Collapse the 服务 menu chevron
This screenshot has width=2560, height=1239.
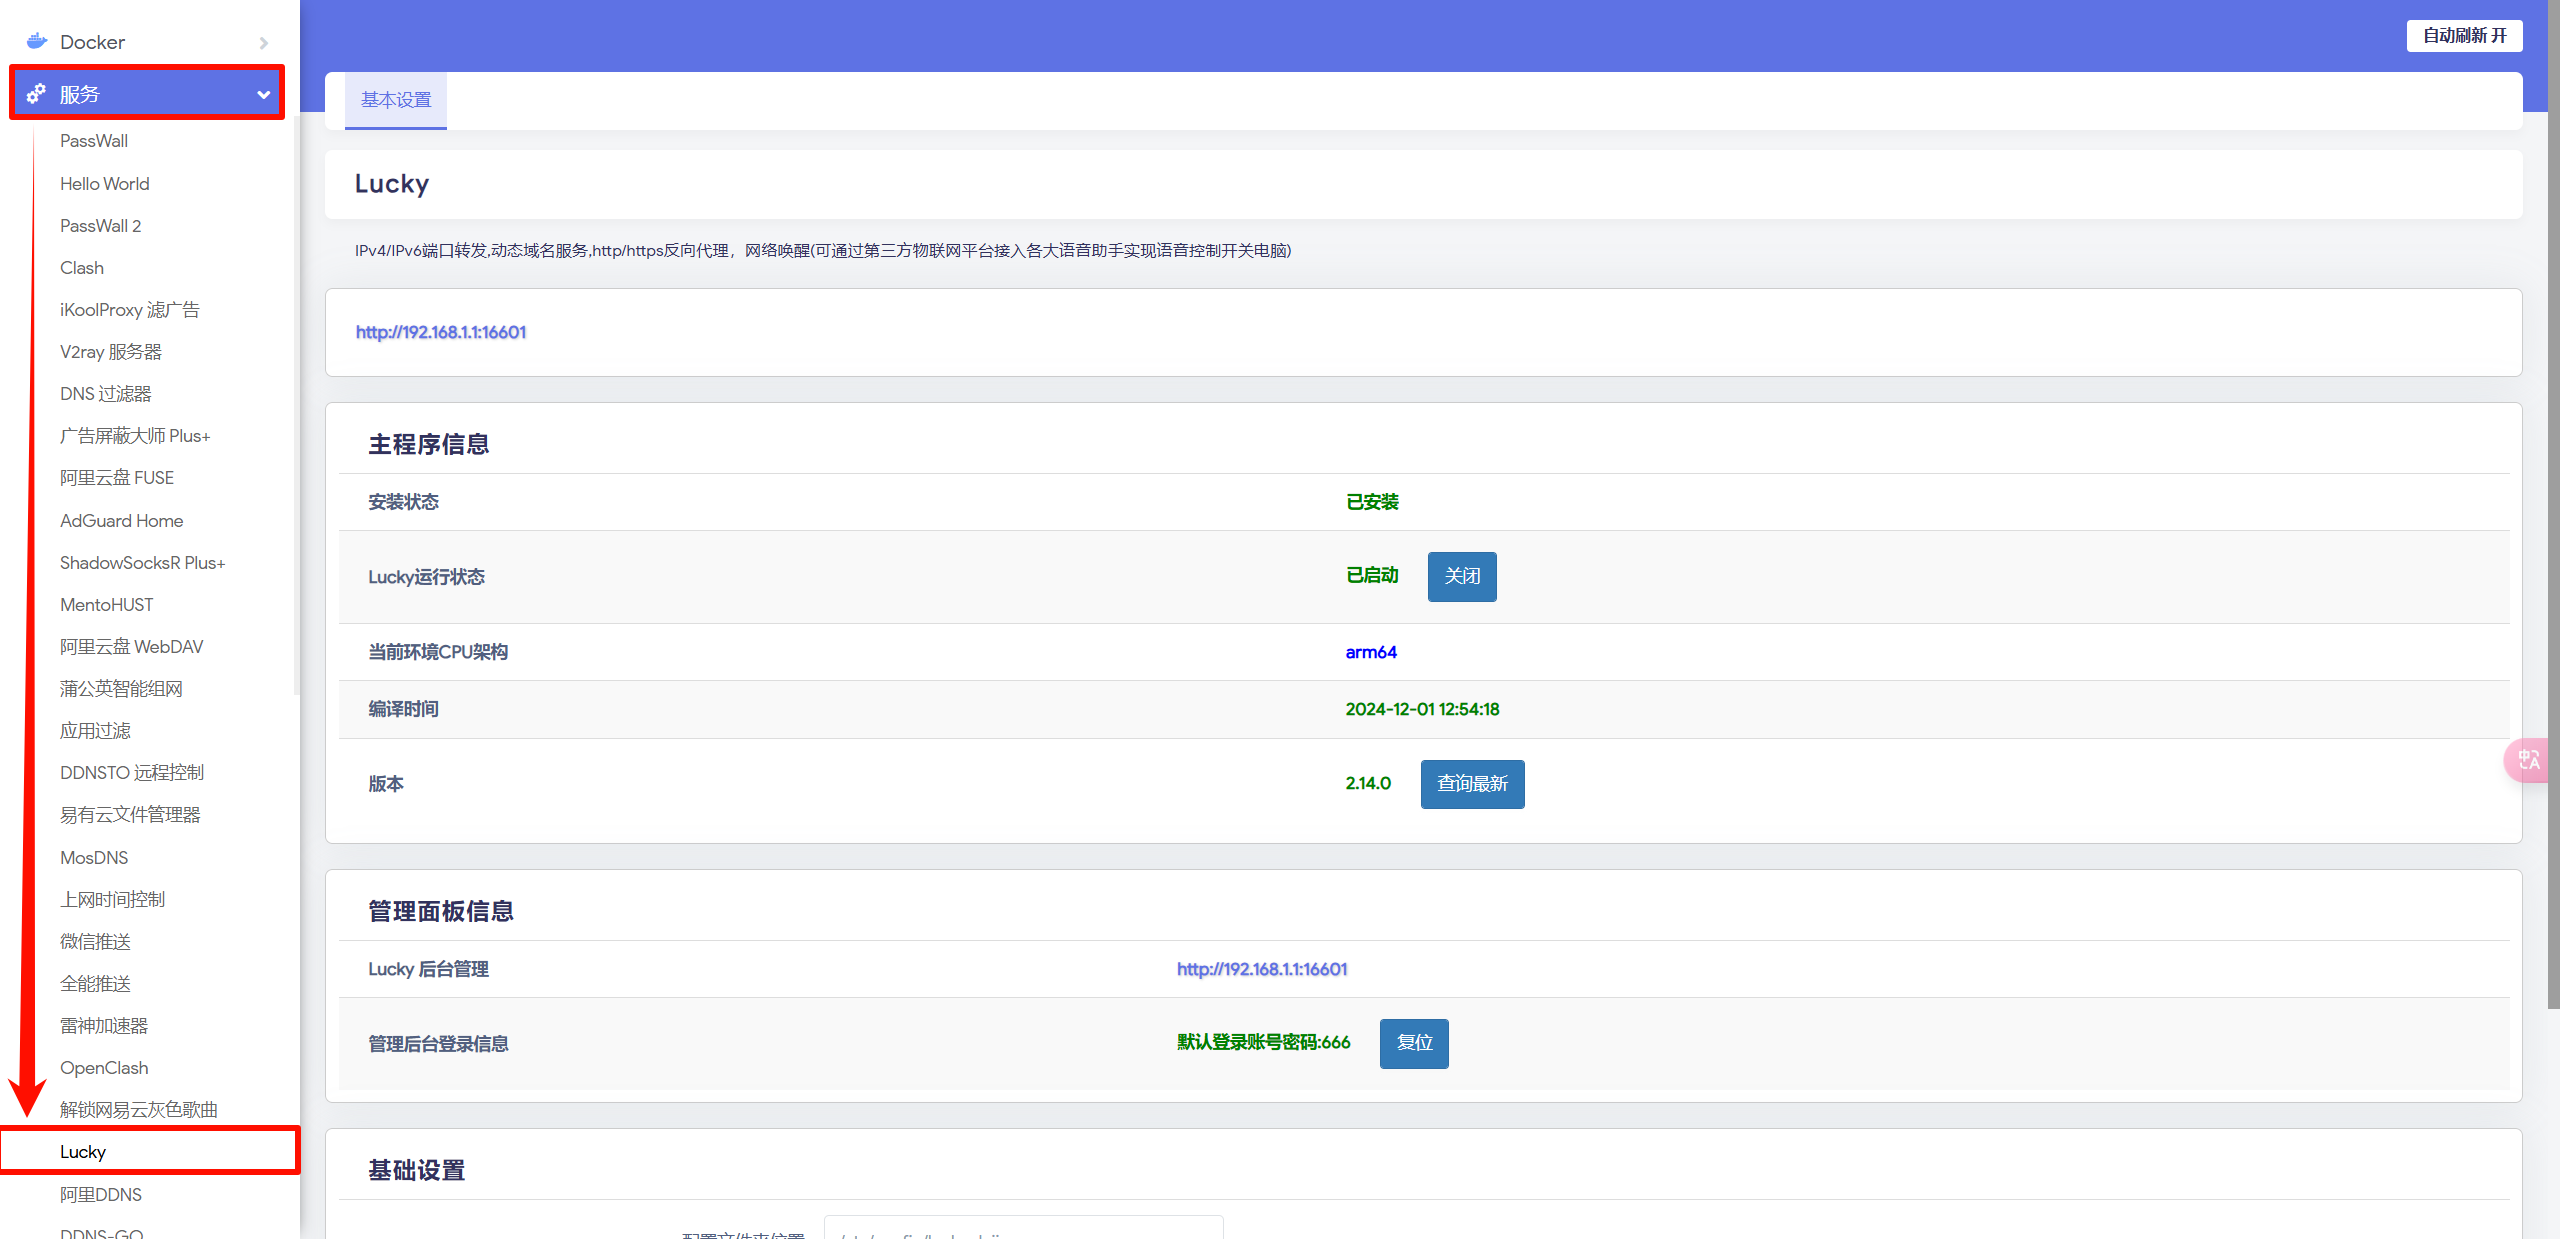pyautogui.click(x=263, y=94)
